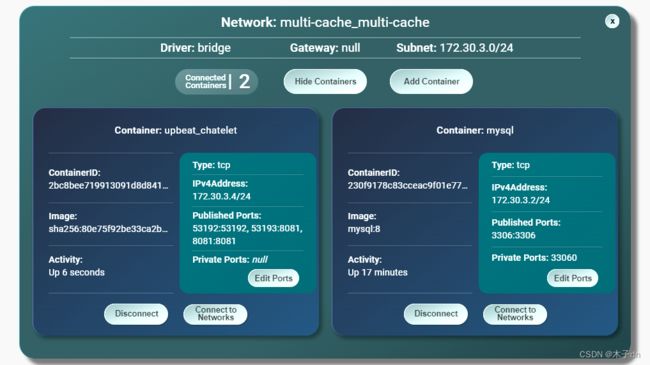Click Up 17 minutes activity text

(377, 273)
